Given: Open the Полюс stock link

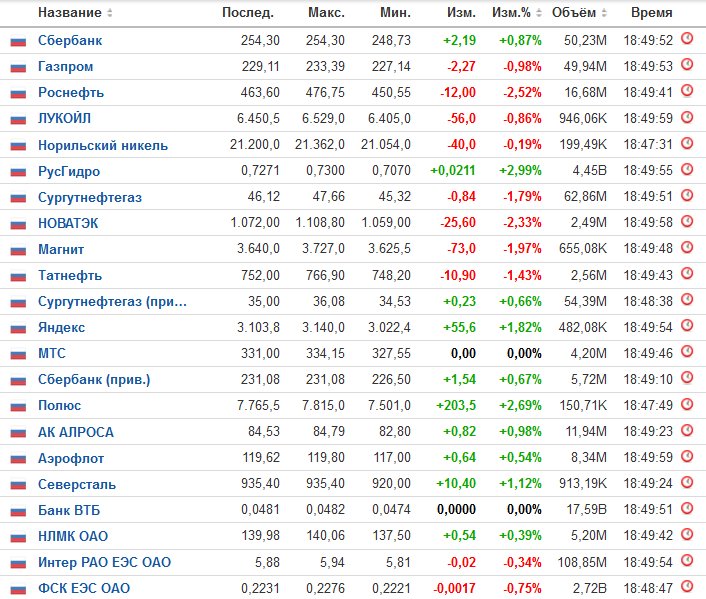Looking at the screenshot, I should point(59,405).
